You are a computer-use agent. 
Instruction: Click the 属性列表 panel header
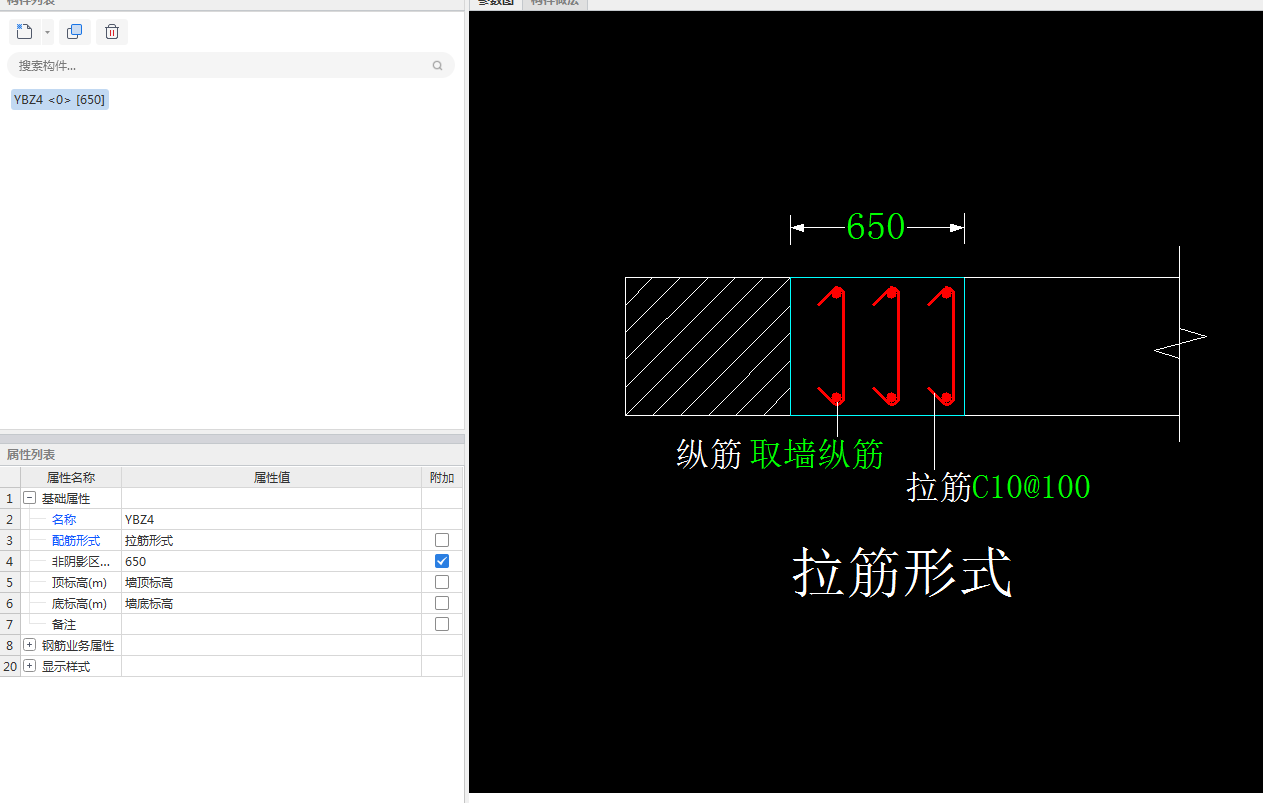pos(31,455)
